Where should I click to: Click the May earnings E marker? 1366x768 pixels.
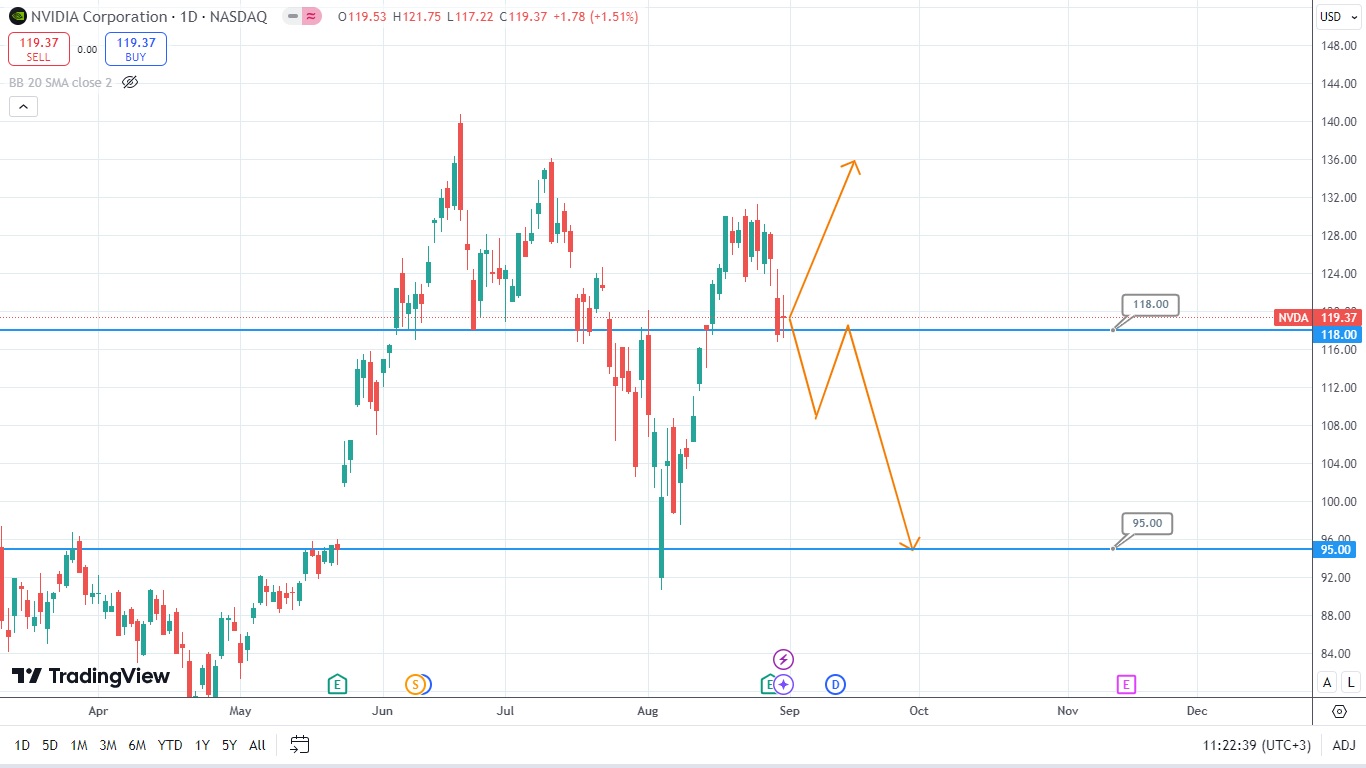tap(337, 685)
